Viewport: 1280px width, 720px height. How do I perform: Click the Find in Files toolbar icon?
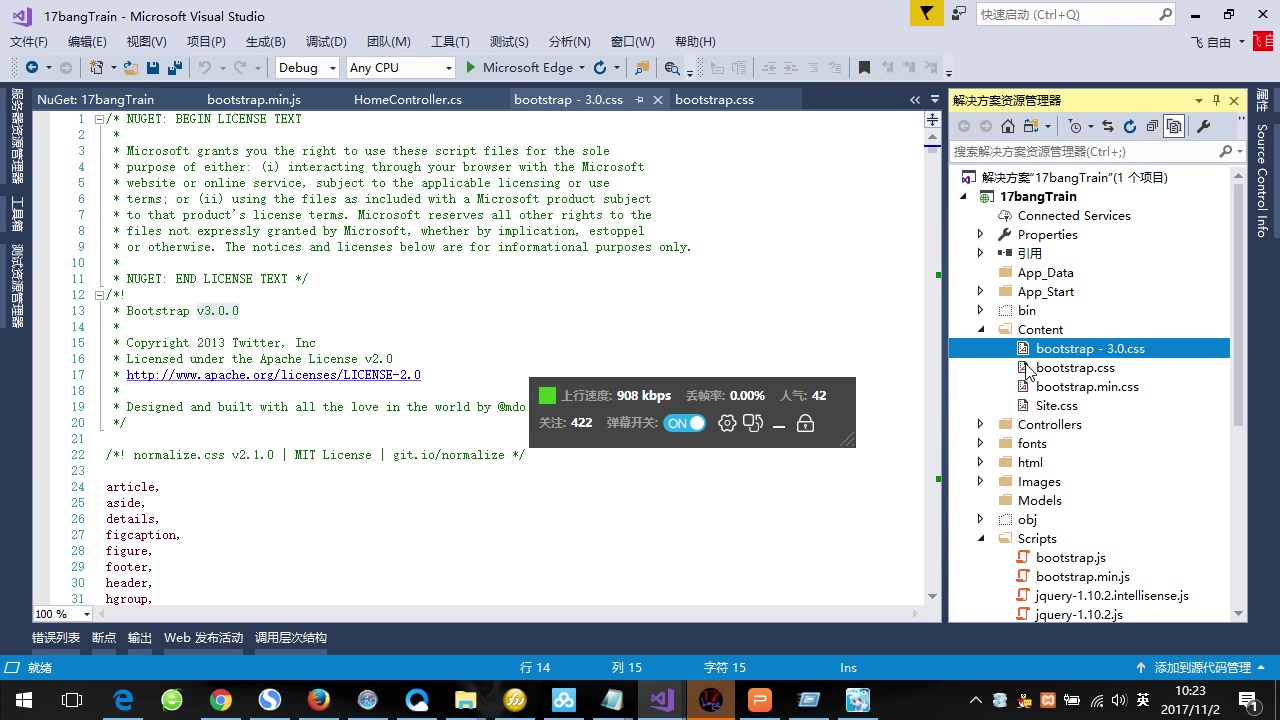click(672, 68)
